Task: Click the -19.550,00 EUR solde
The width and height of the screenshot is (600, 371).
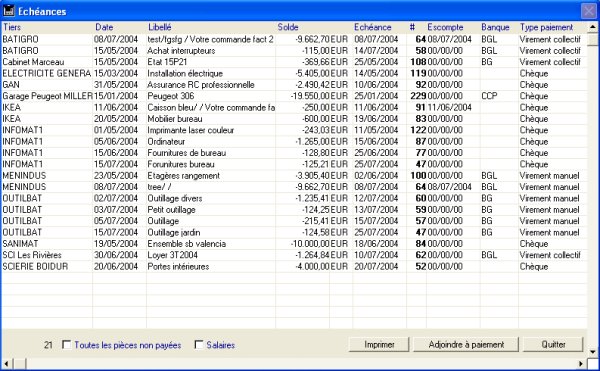Action: [x=319, y=96]
